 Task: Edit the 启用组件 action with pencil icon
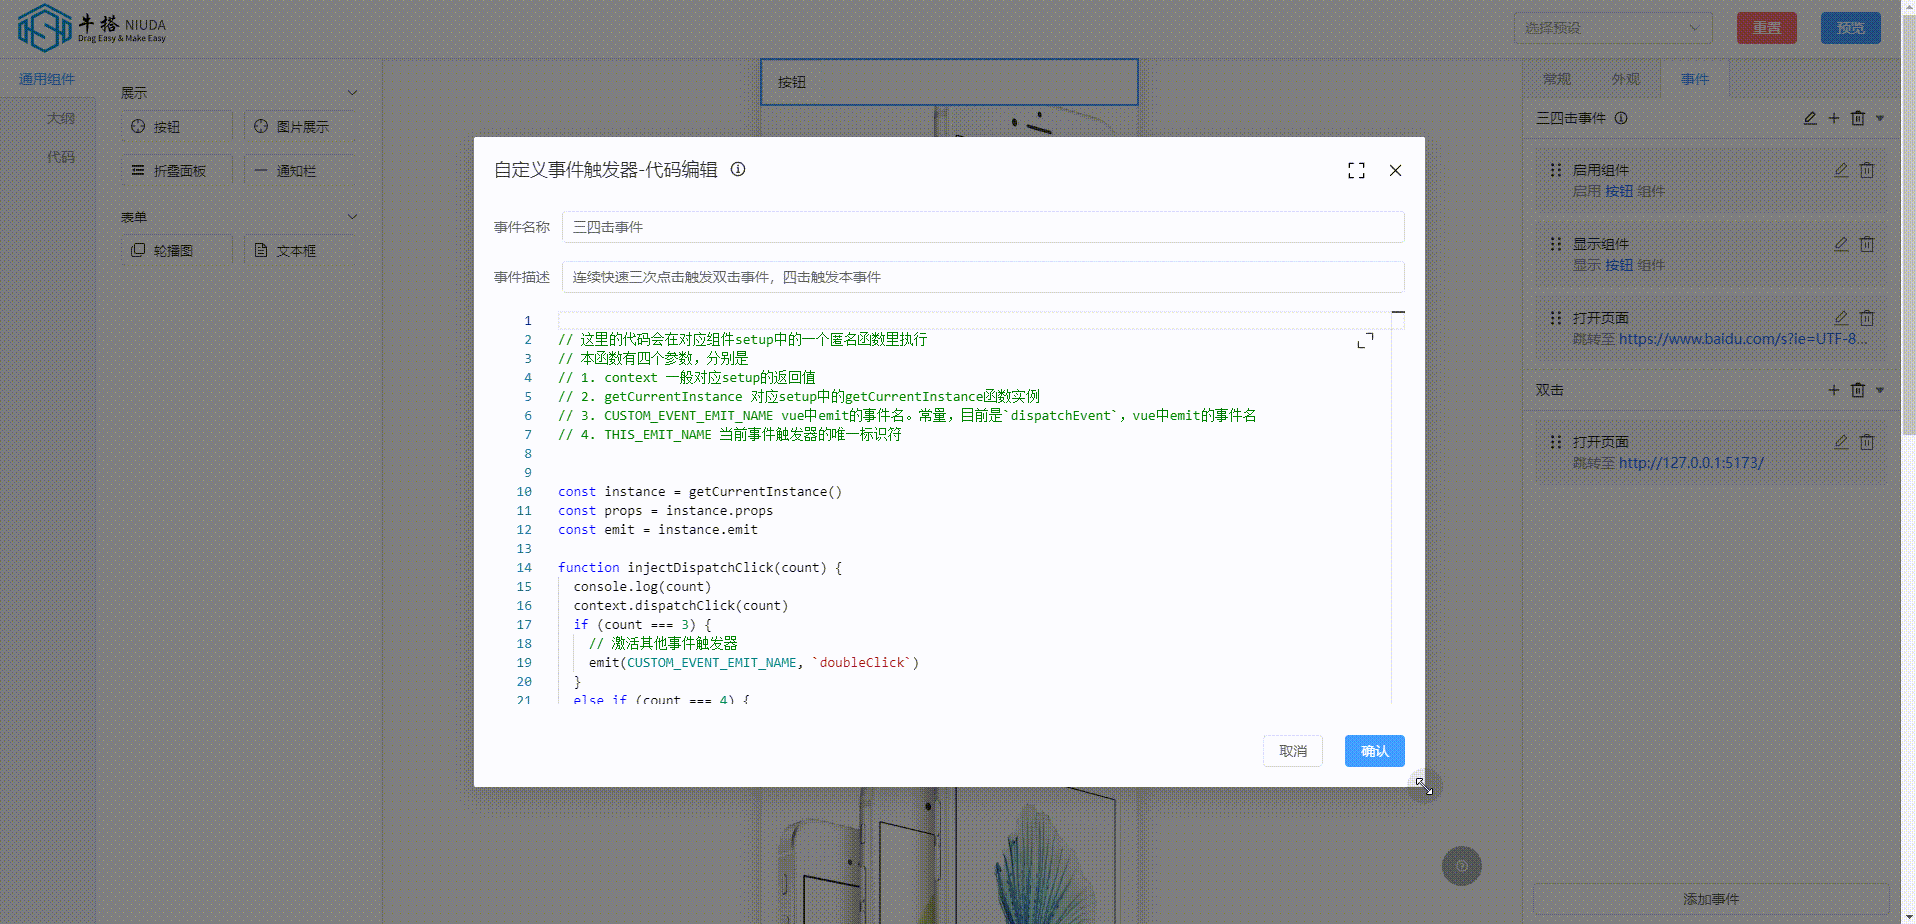[x=1840, y=170]
